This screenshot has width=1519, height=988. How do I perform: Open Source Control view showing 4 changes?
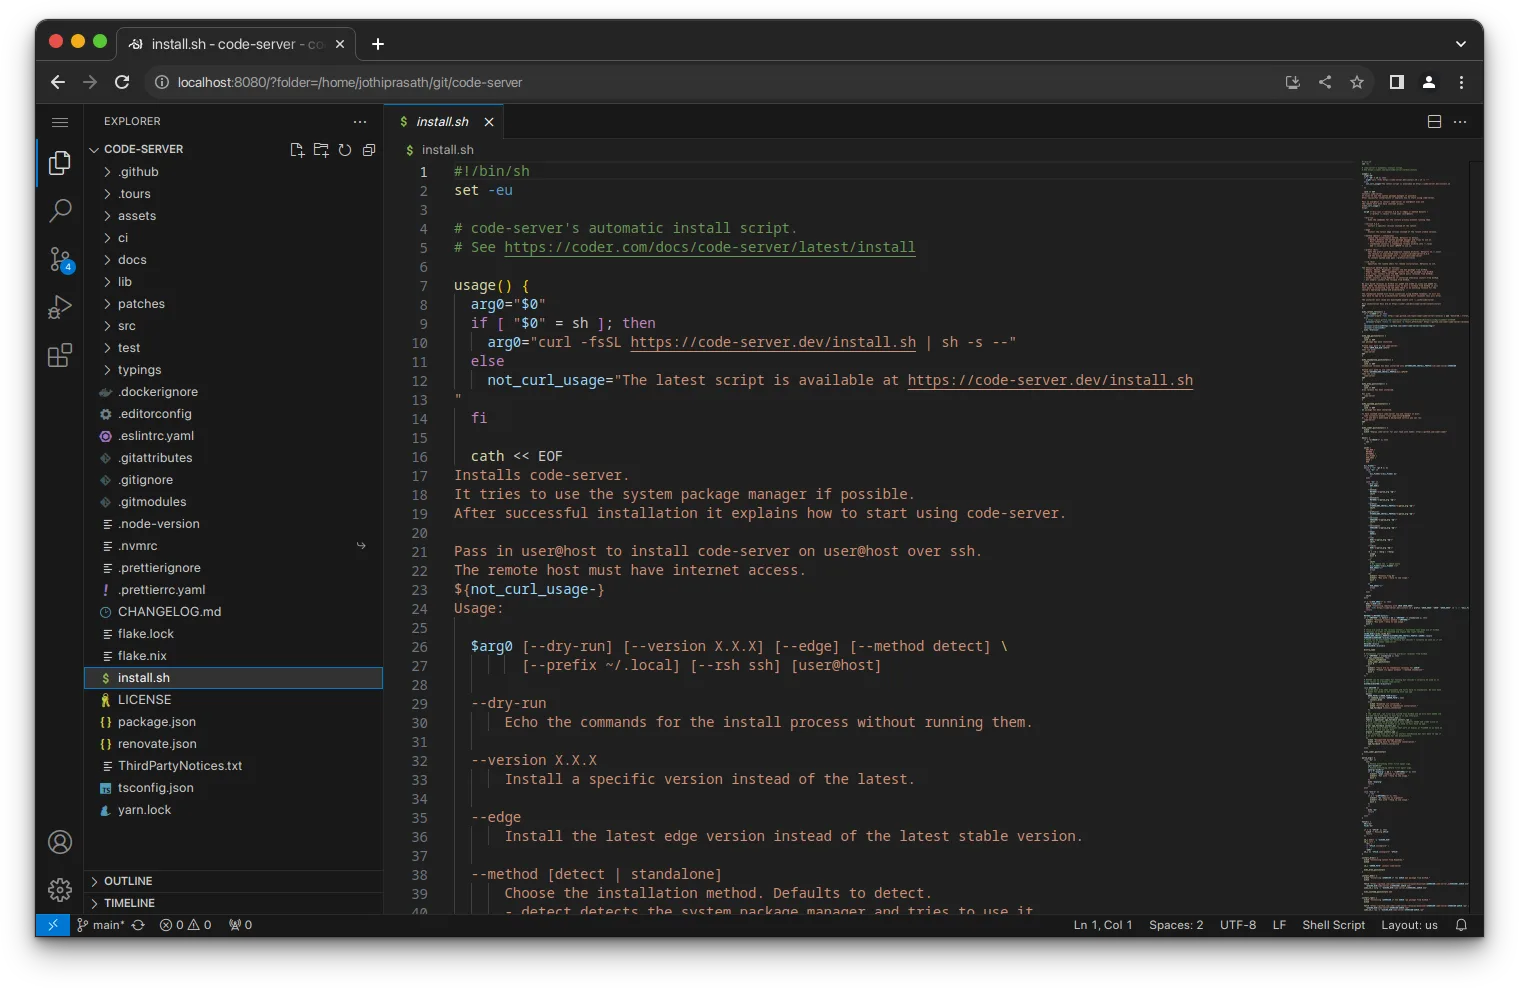point(59,259)
